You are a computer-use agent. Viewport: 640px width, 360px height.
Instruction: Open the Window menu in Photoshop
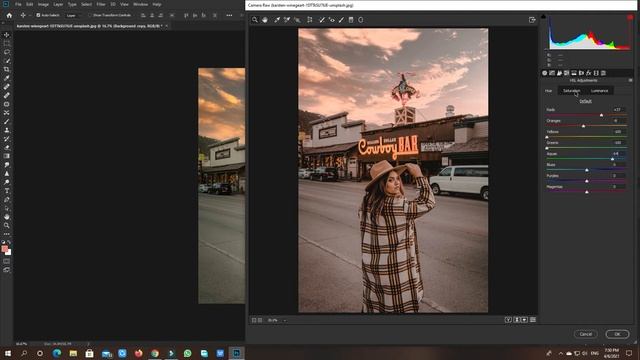point(140,4)
